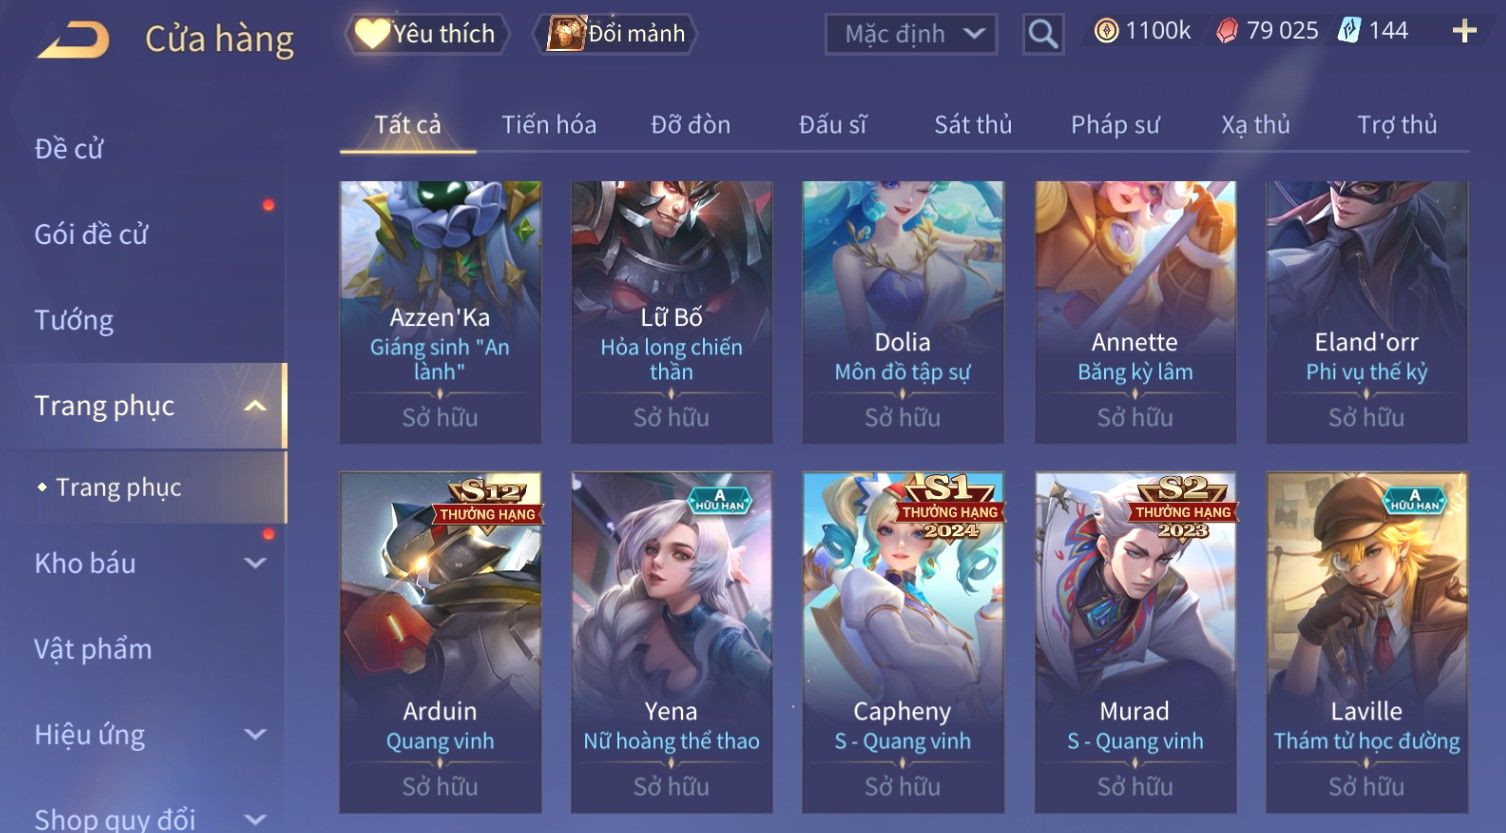Screen dimensions: 1506x833
Task: Tap the red ruby currency icon
Action: pos(1227,32)
